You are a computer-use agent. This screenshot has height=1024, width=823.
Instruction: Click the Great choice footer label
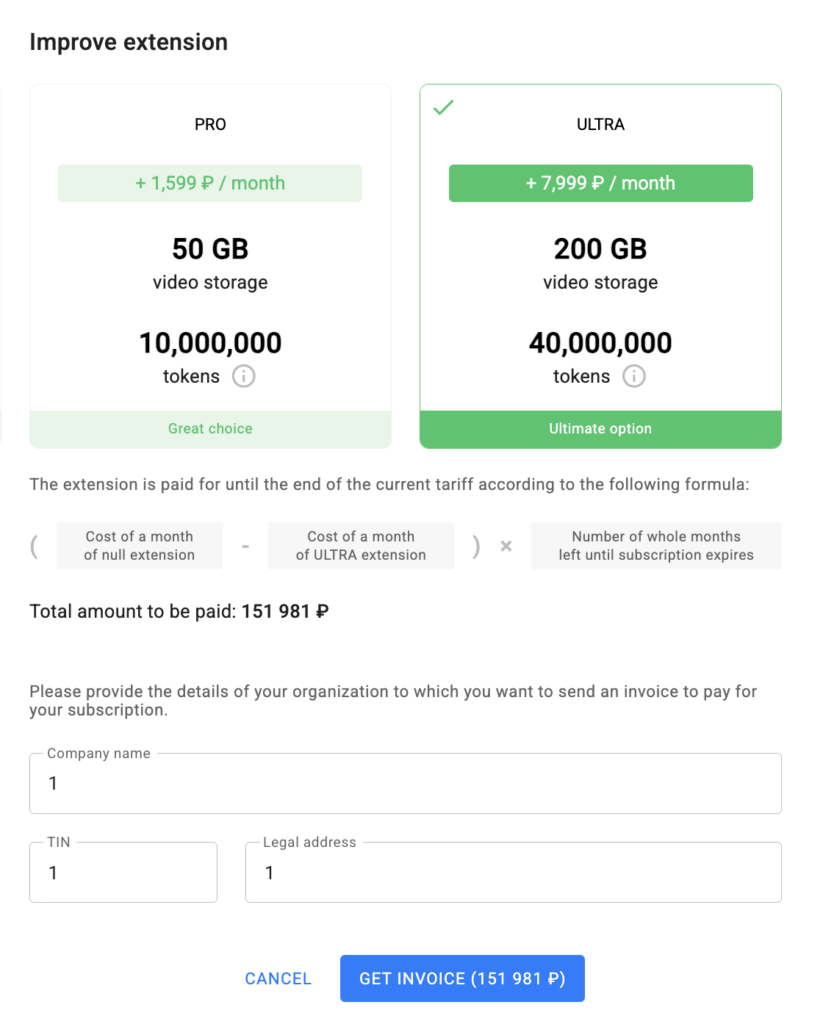tap(210, 429)
